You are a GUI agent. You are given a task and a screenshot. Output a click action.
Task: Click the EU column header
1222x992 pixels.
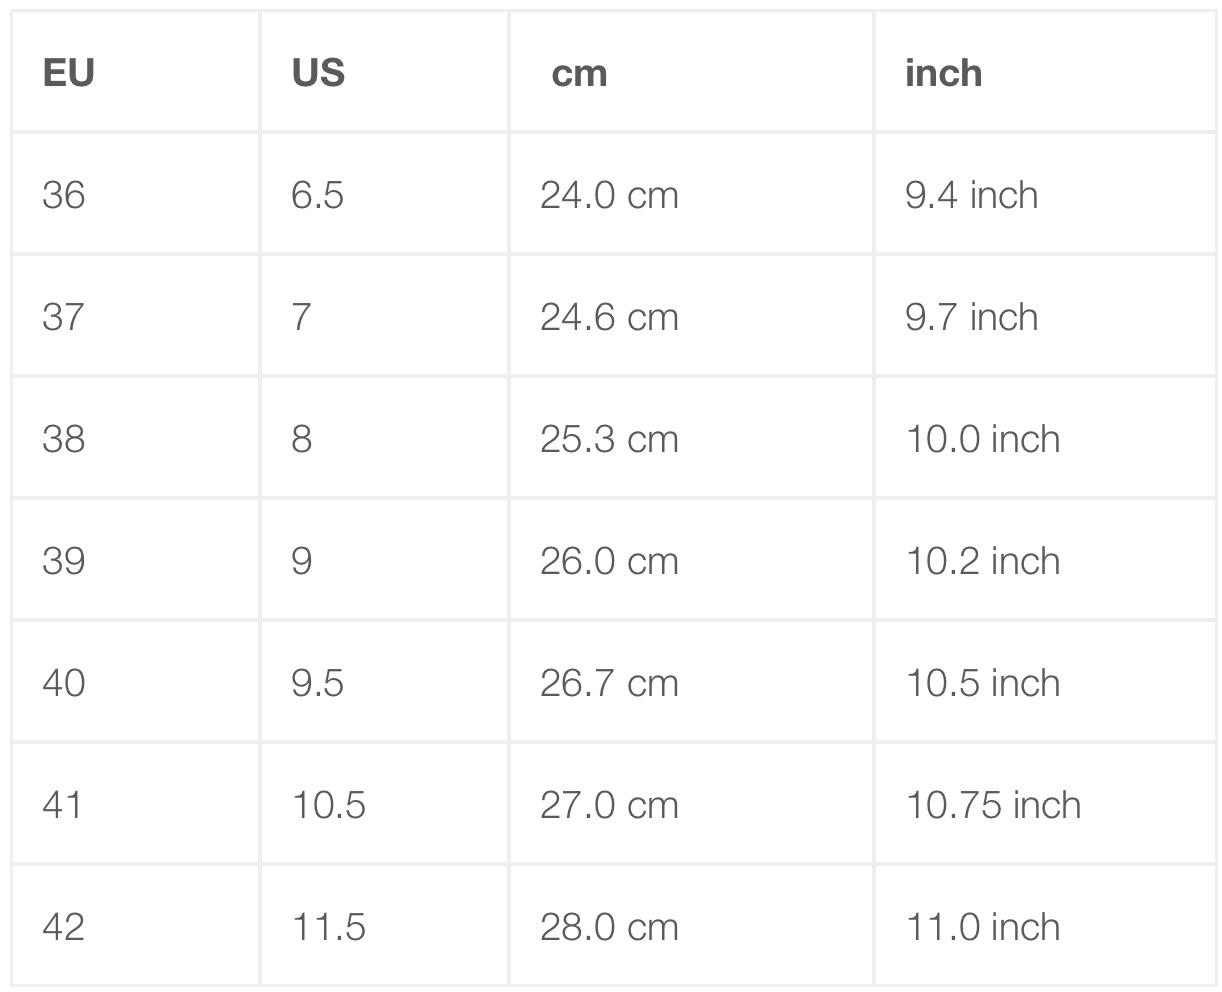pos(69,73)
